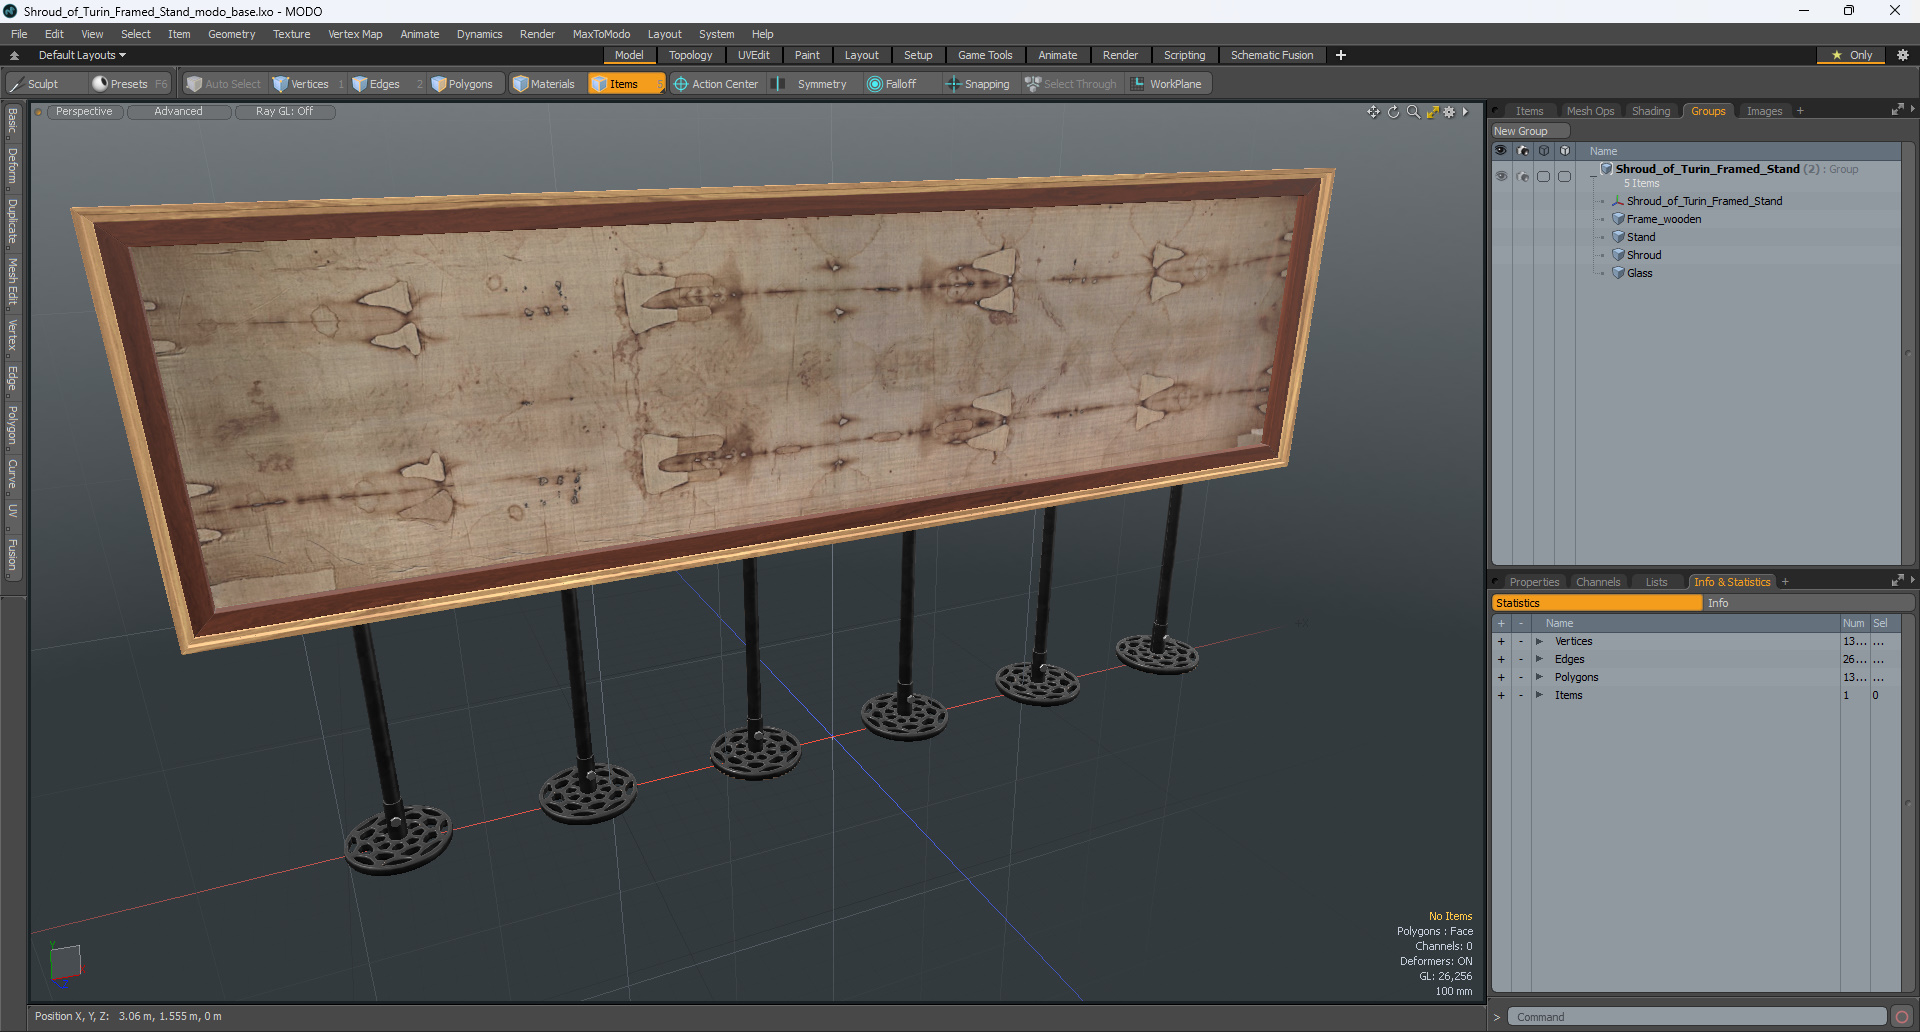The width and height of the screenshot is (1920, 1032).
Task: Switch to the Mesh Ops tab
Action: point(1590,111)
